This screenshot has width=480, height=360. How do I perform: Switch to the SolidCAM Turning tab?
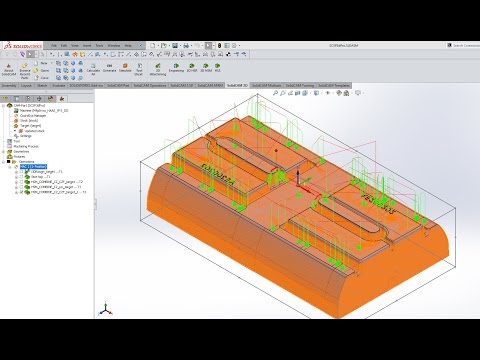coord(300,86)
